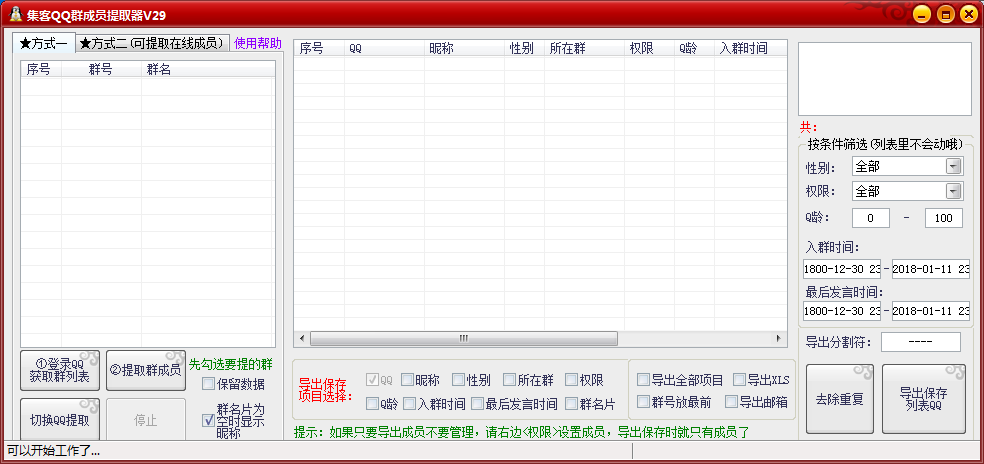Click the right scroll arrow of member table
984x464 pixels.
point(779,338)
